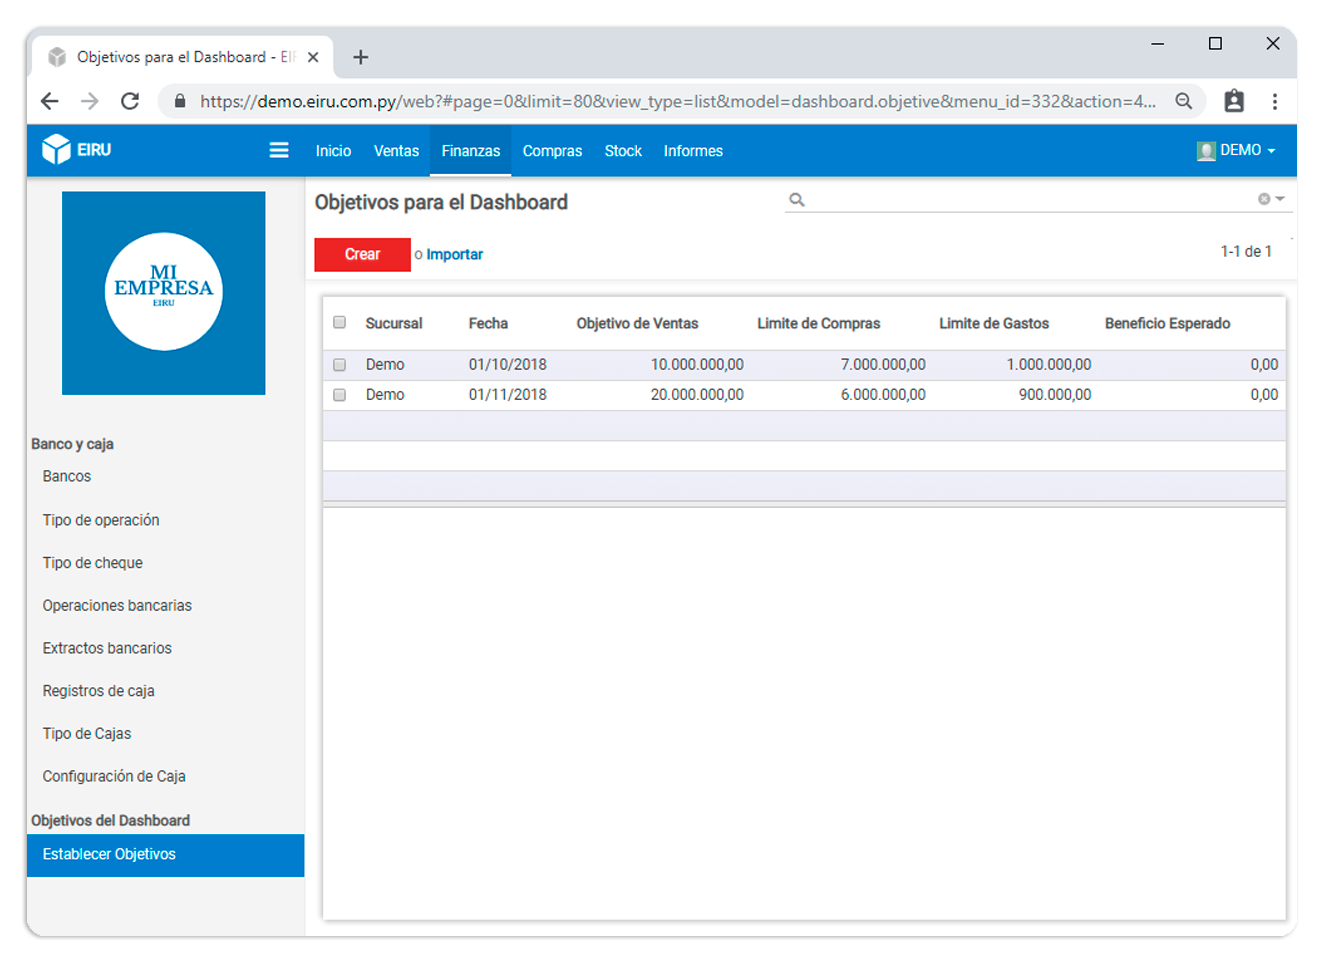Open Operaciones bancarias
This screenshot has width=1326, height=970.
pos(117,606)
